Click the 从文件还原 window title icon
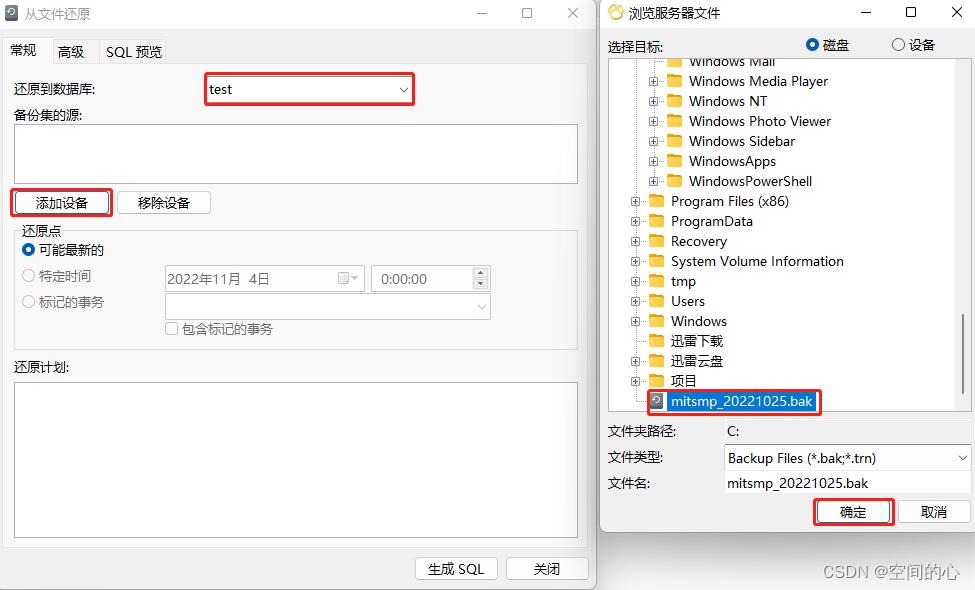 pyautogui.click(x=11, y=13)
